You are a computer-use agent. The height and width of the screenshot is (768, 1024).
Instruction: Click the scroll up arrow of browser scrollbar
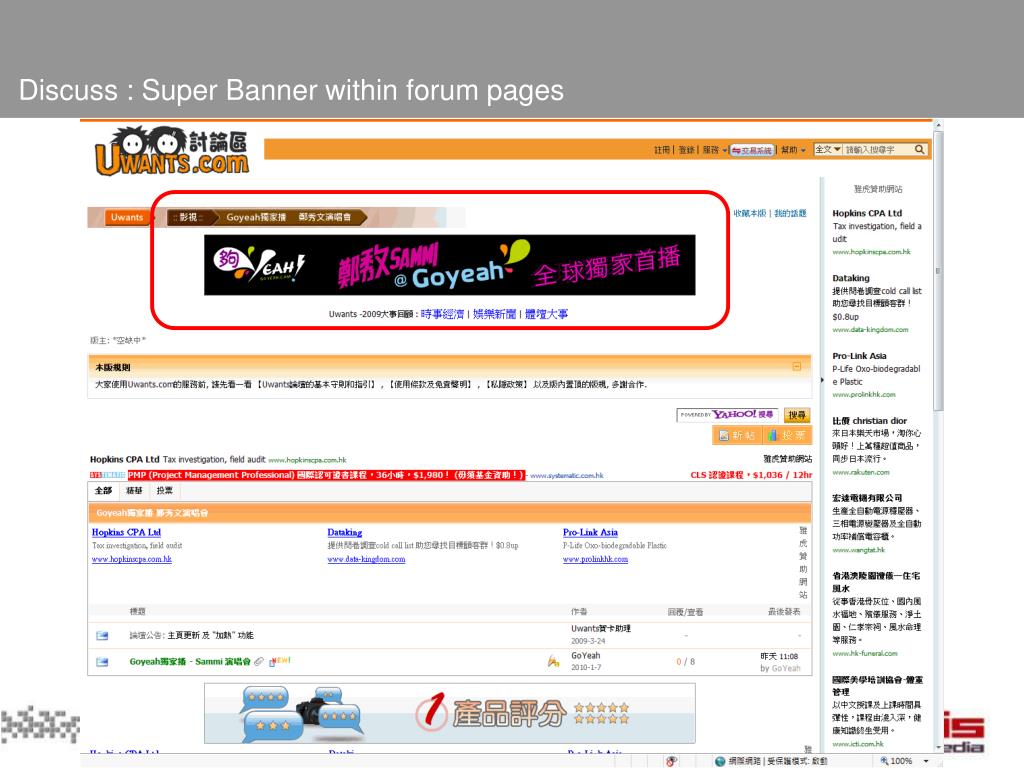point(938,125)
